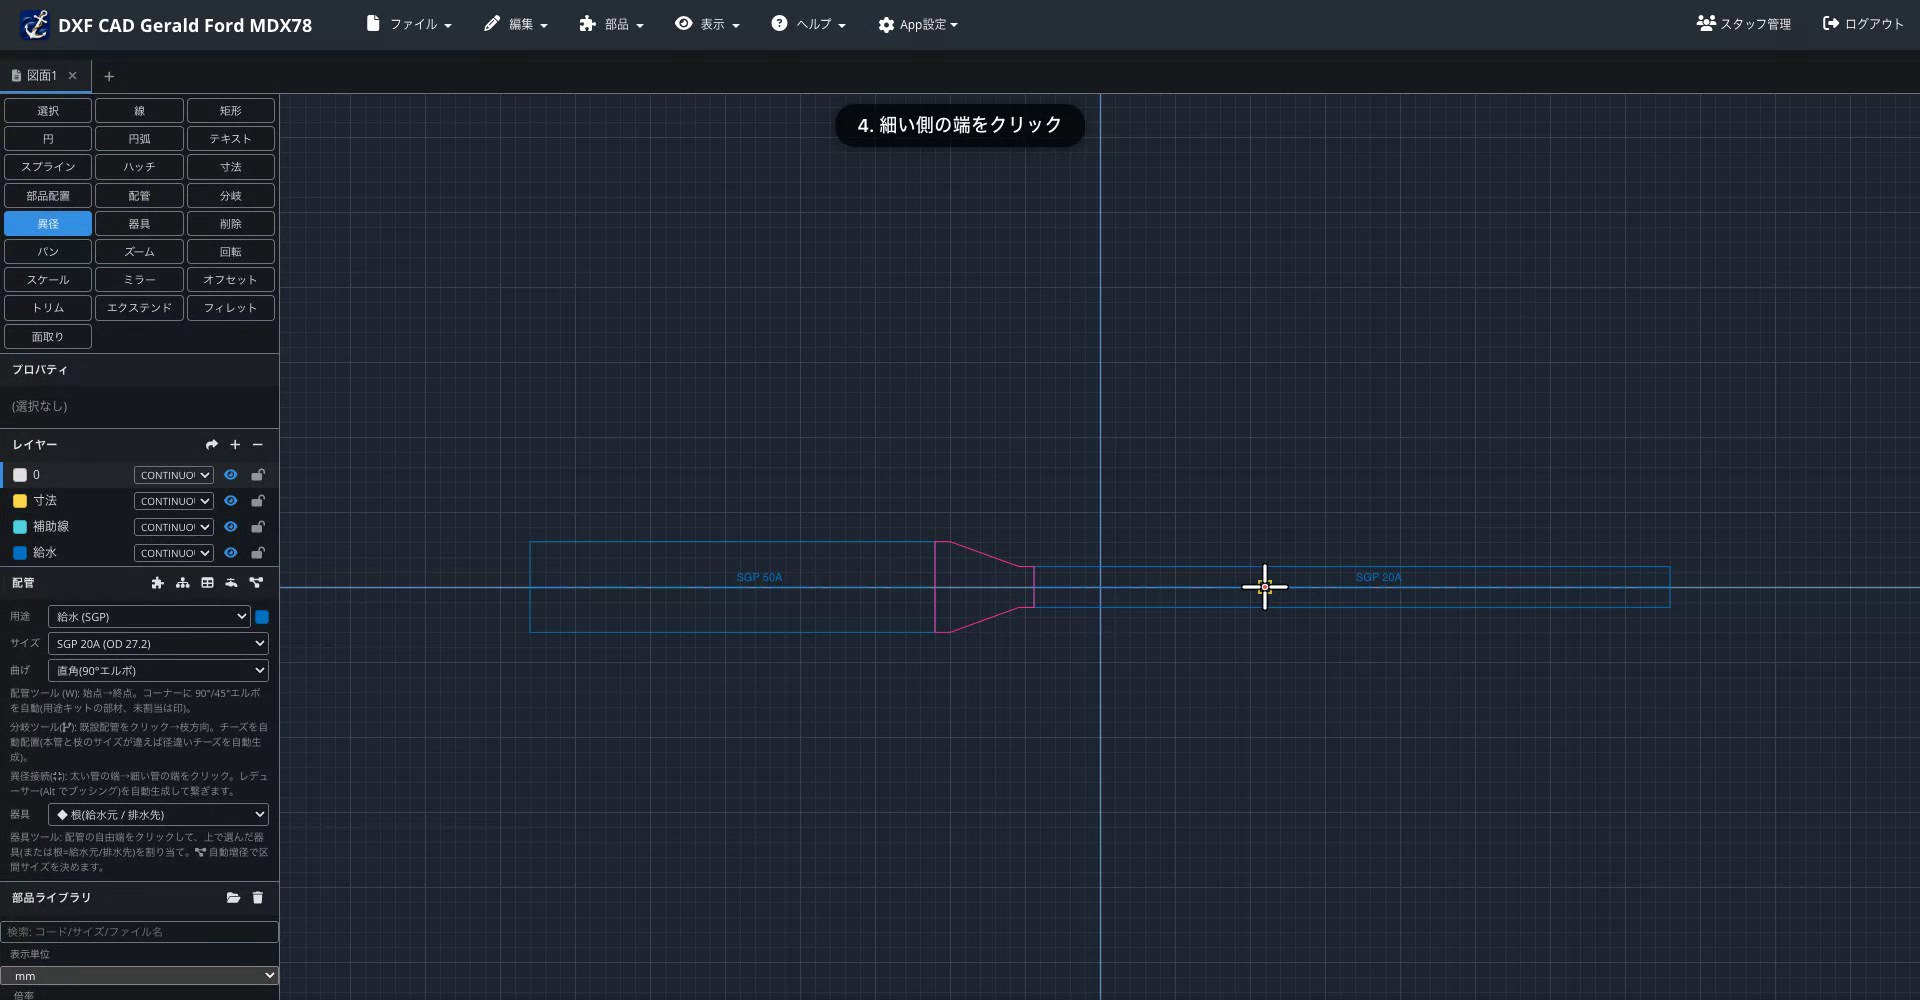Click the table icon in the 配管 header
1920x1000 pixels.
click(x=207, y=583)
